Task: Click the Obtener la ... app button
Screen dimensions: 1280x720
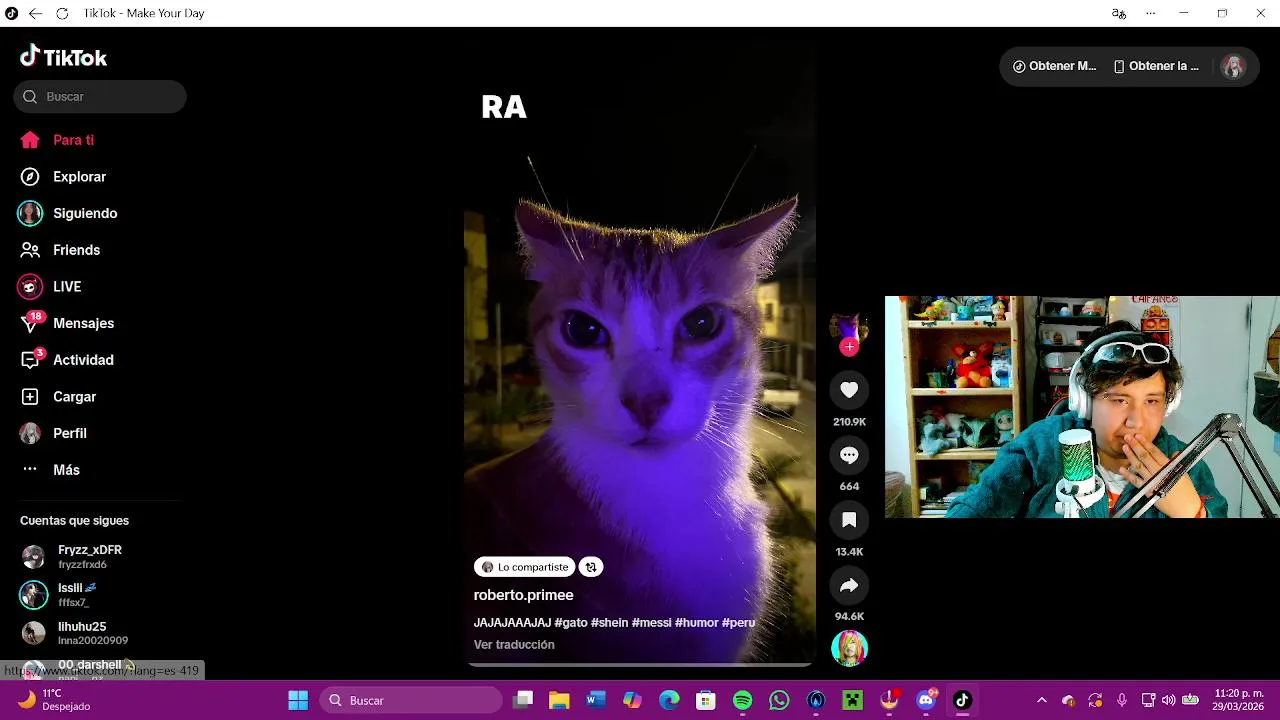Action: tap(1156, 66)
